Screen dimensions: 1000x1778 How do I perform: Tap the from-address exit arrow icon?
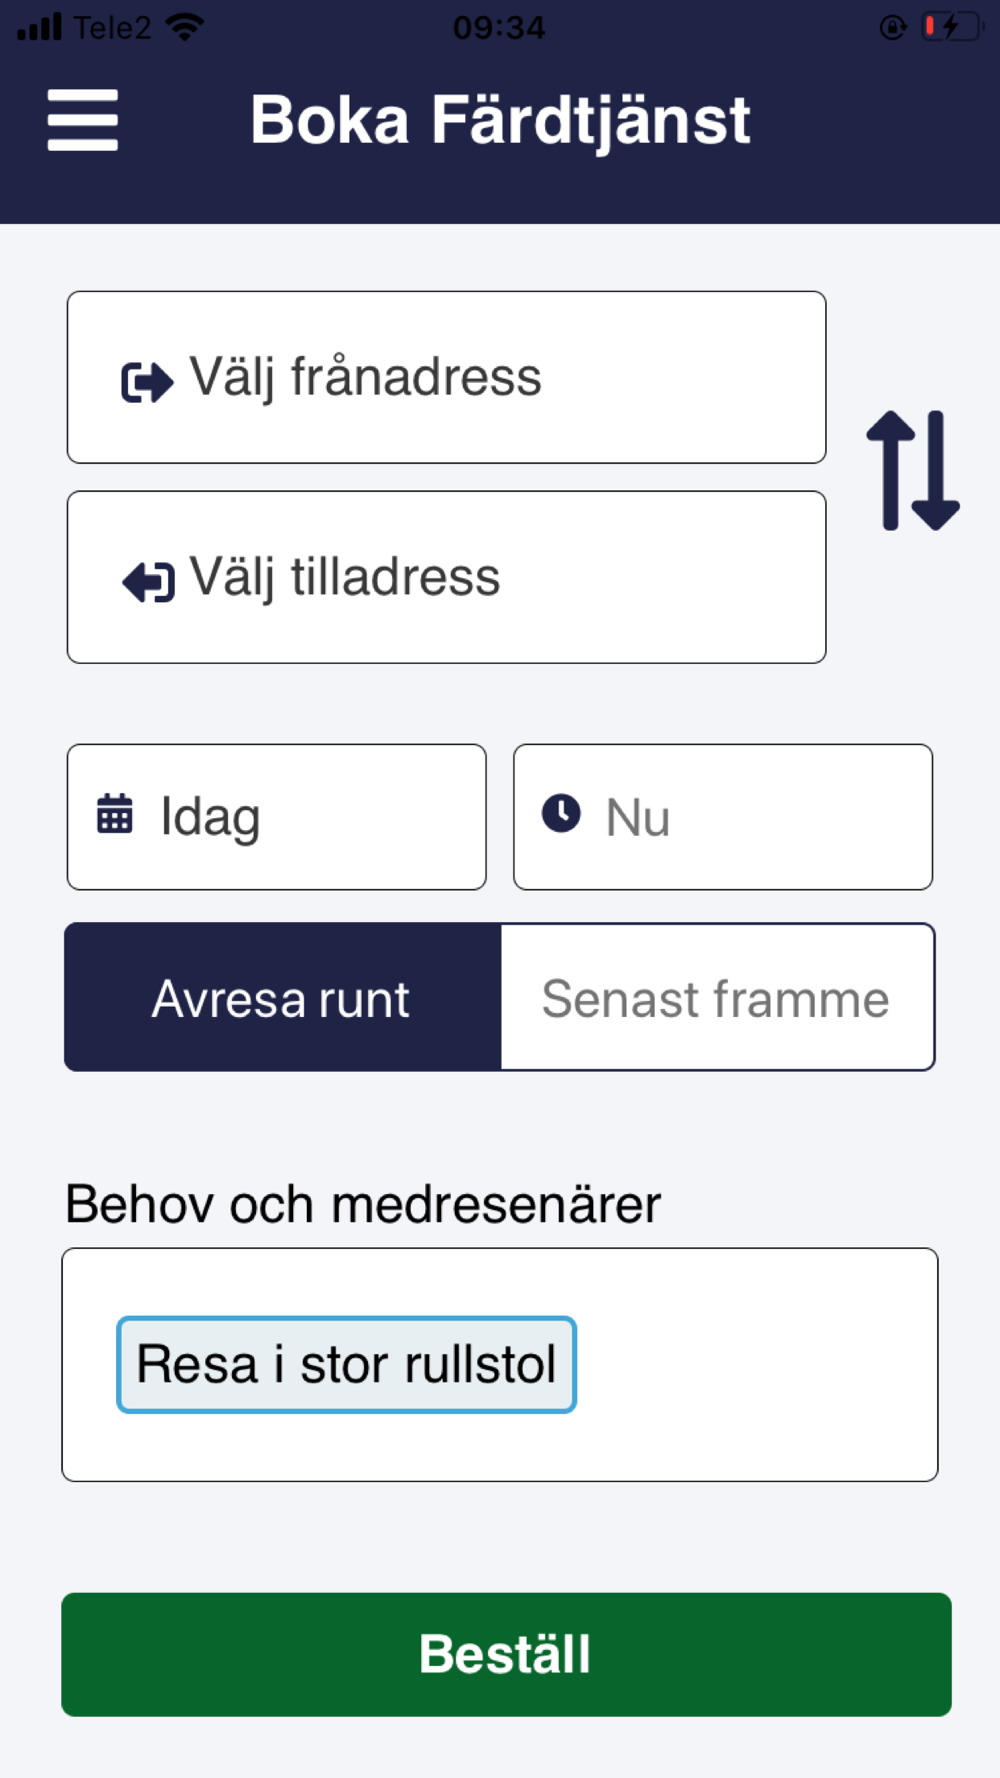[x=147, y=381]
